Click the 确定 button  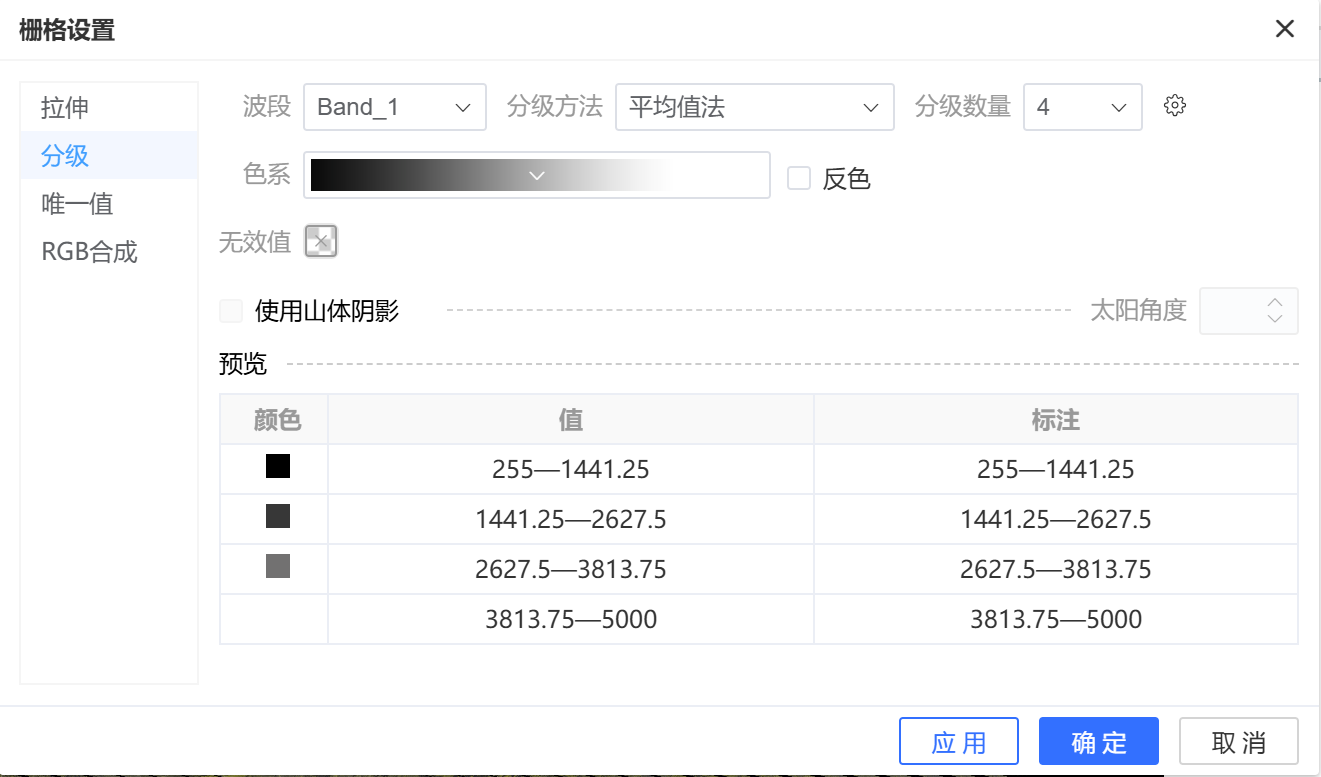1098,742
